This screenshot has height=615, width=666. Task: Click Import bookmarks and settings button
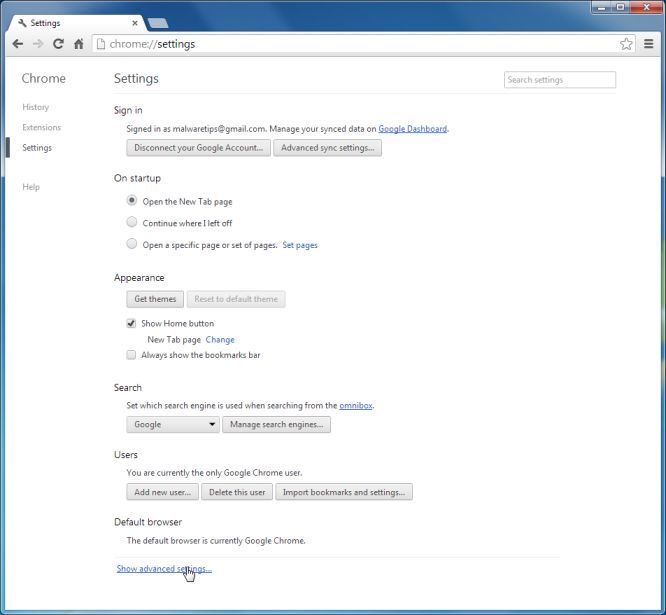(x=344, y=492)
